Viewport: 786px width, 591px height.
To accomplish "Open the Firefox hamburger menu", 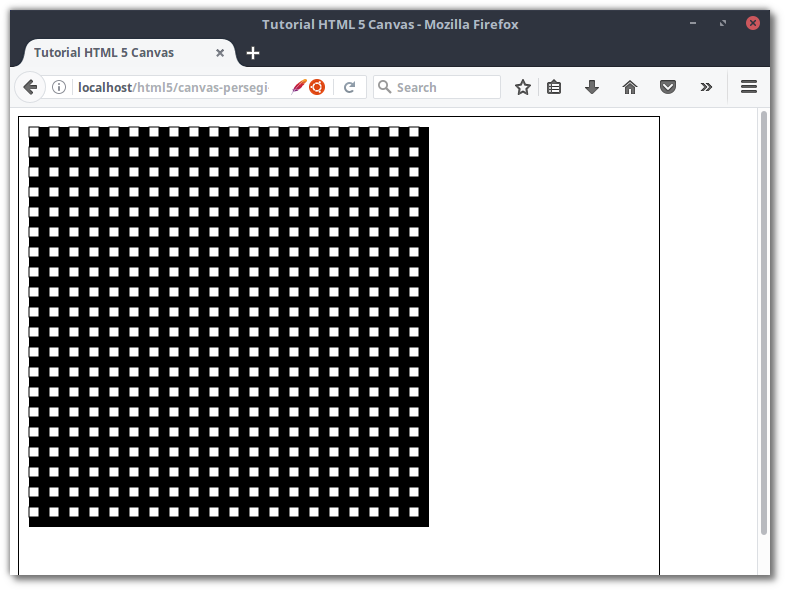I will [748, 87].
